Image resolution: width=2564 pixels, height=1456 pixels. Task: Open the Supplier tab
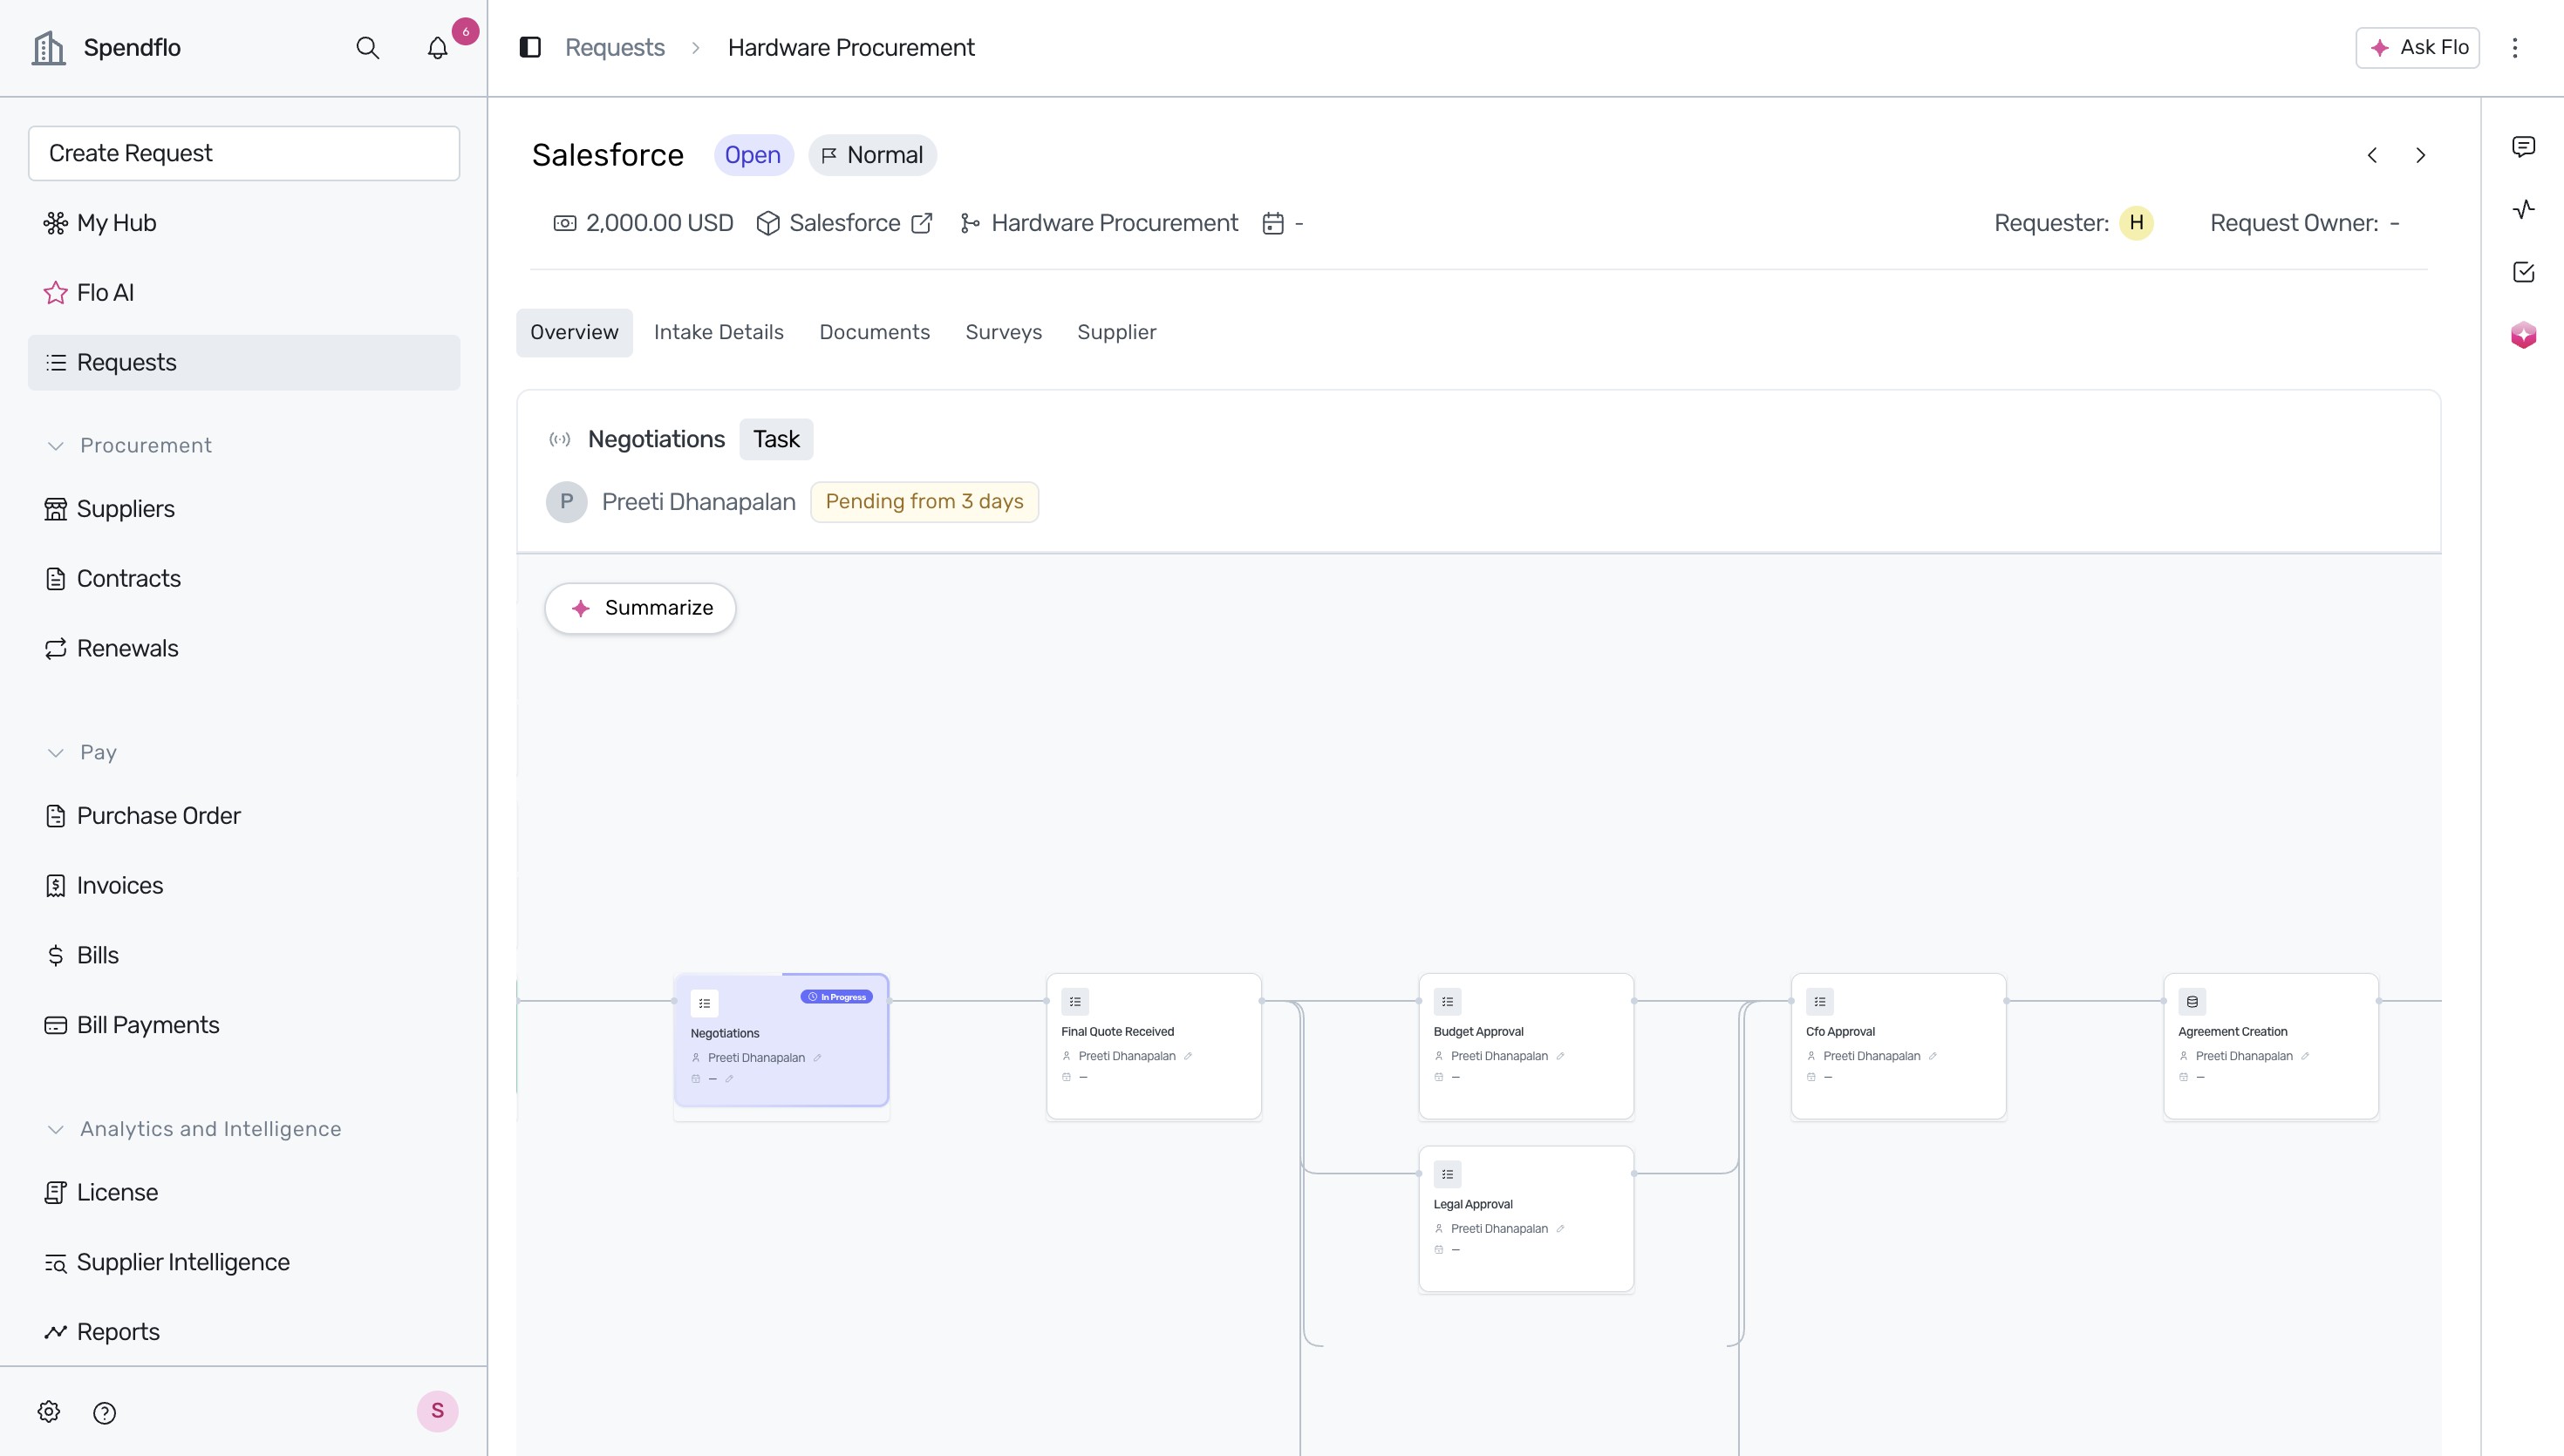(x=1116, y=332)
